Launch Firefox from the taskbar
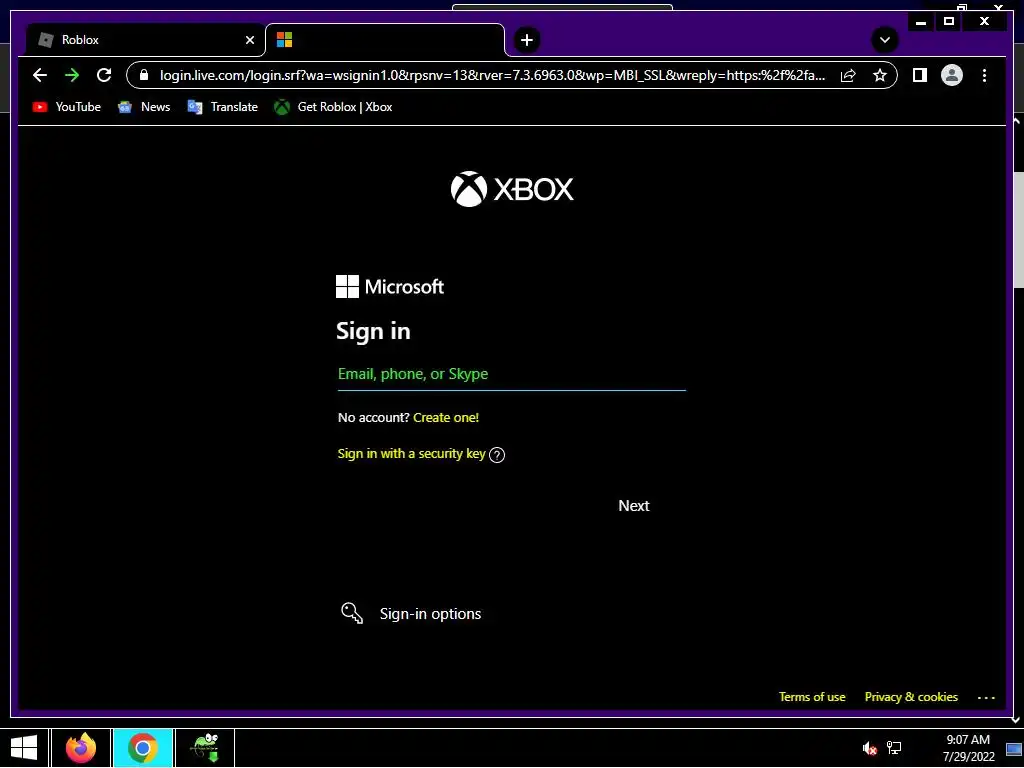Image resolution: width=1024 pixels, height=768 pixels. click(81, 748)
